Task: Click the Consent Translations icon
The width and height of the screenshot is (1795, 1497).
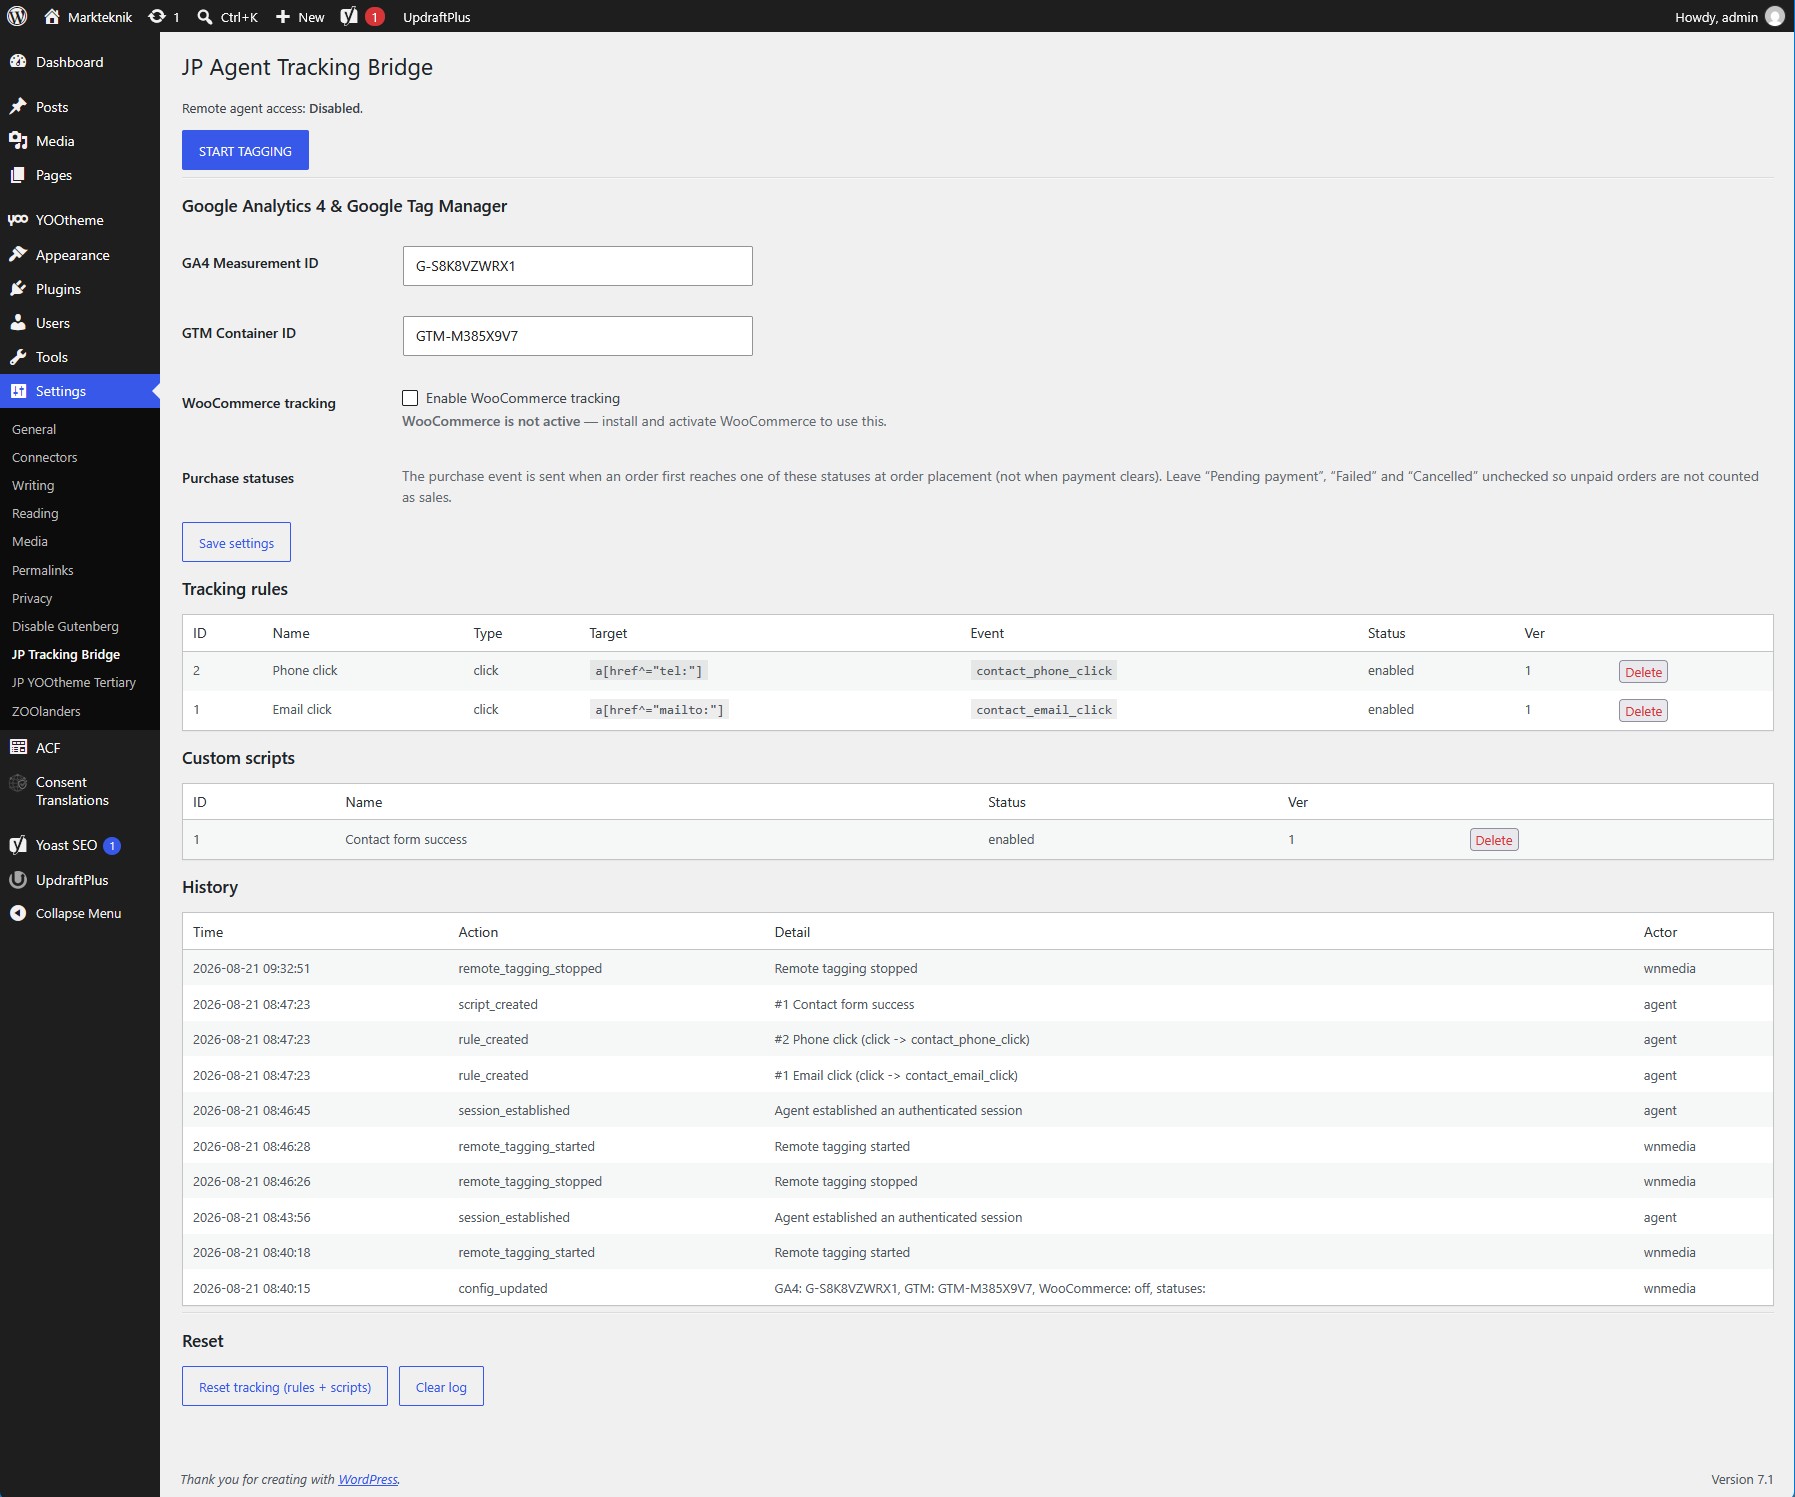Action: [x=18, y=783]
